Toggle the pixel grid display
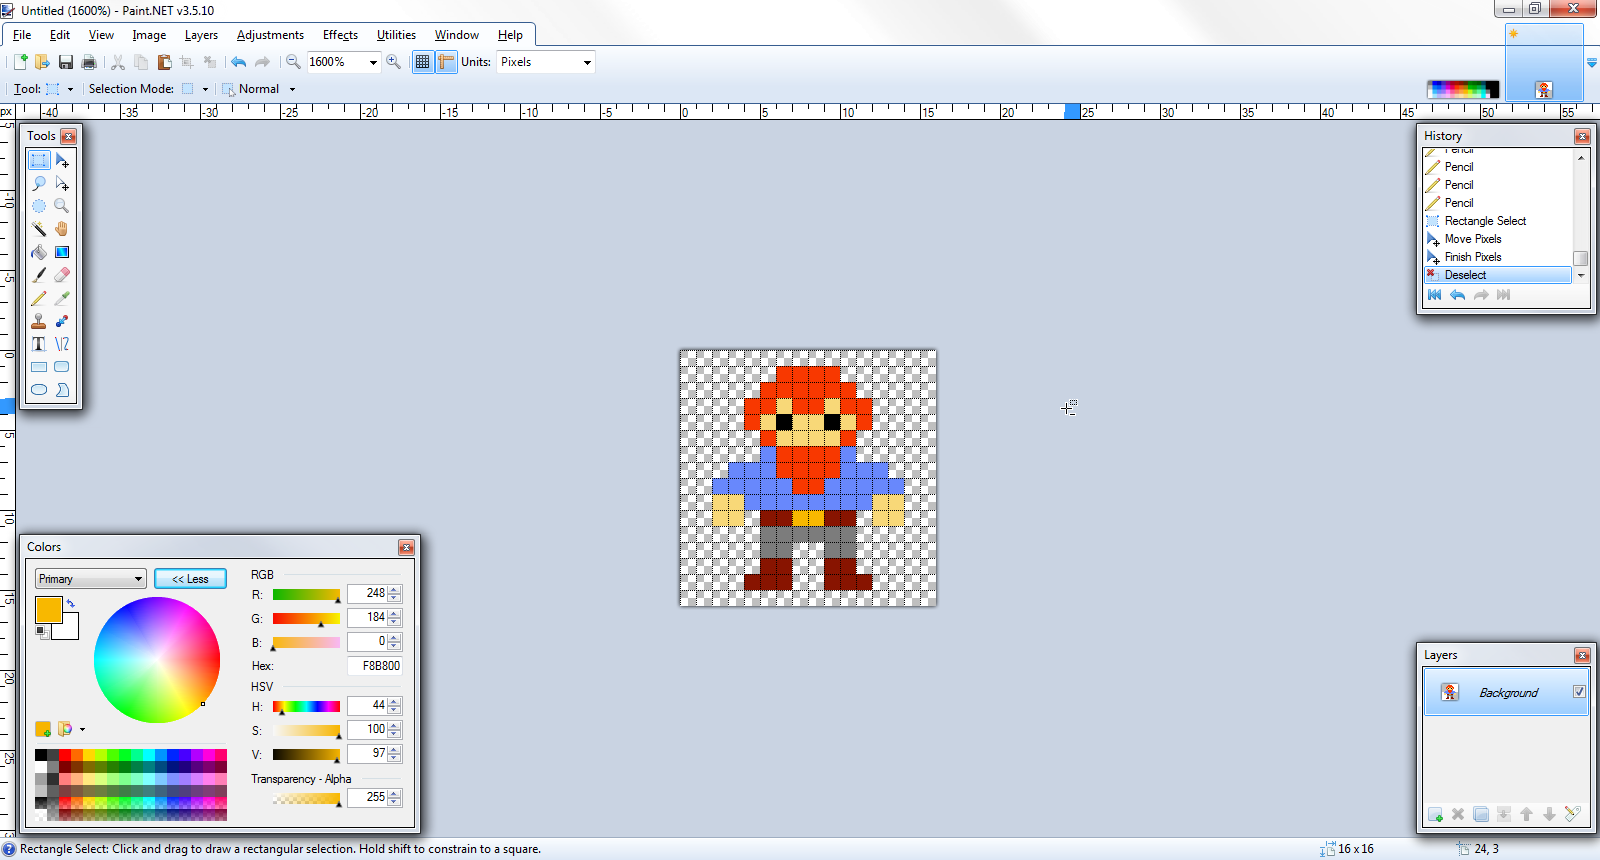This screenshot has height=860, width=1600. [423, 62]
